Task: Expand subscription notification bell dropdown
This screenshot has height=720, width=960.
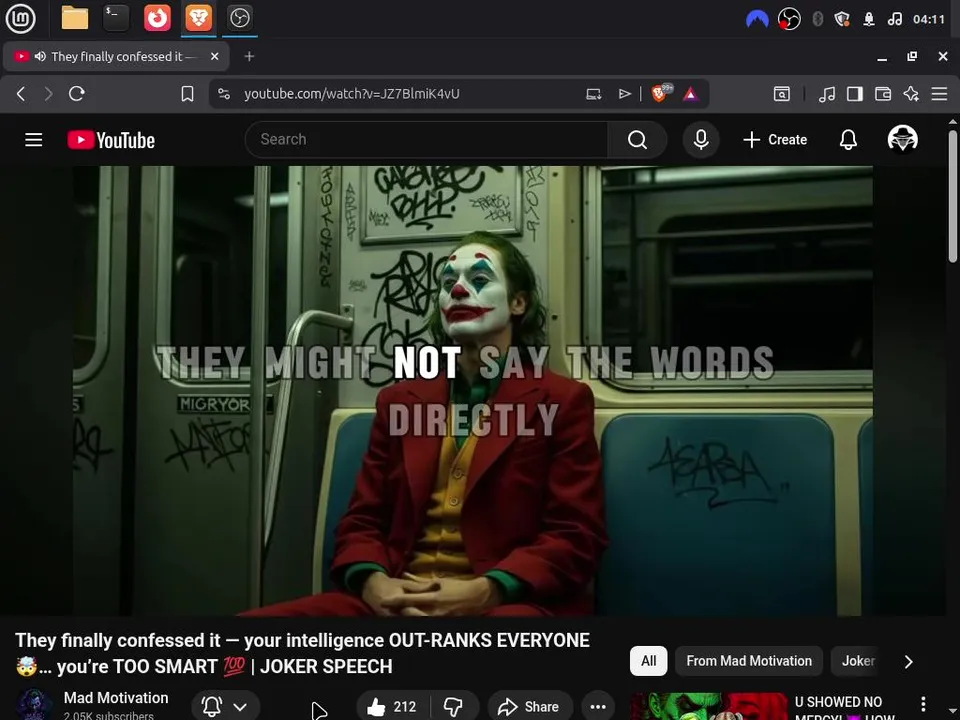Action: [x=225, y=707]
